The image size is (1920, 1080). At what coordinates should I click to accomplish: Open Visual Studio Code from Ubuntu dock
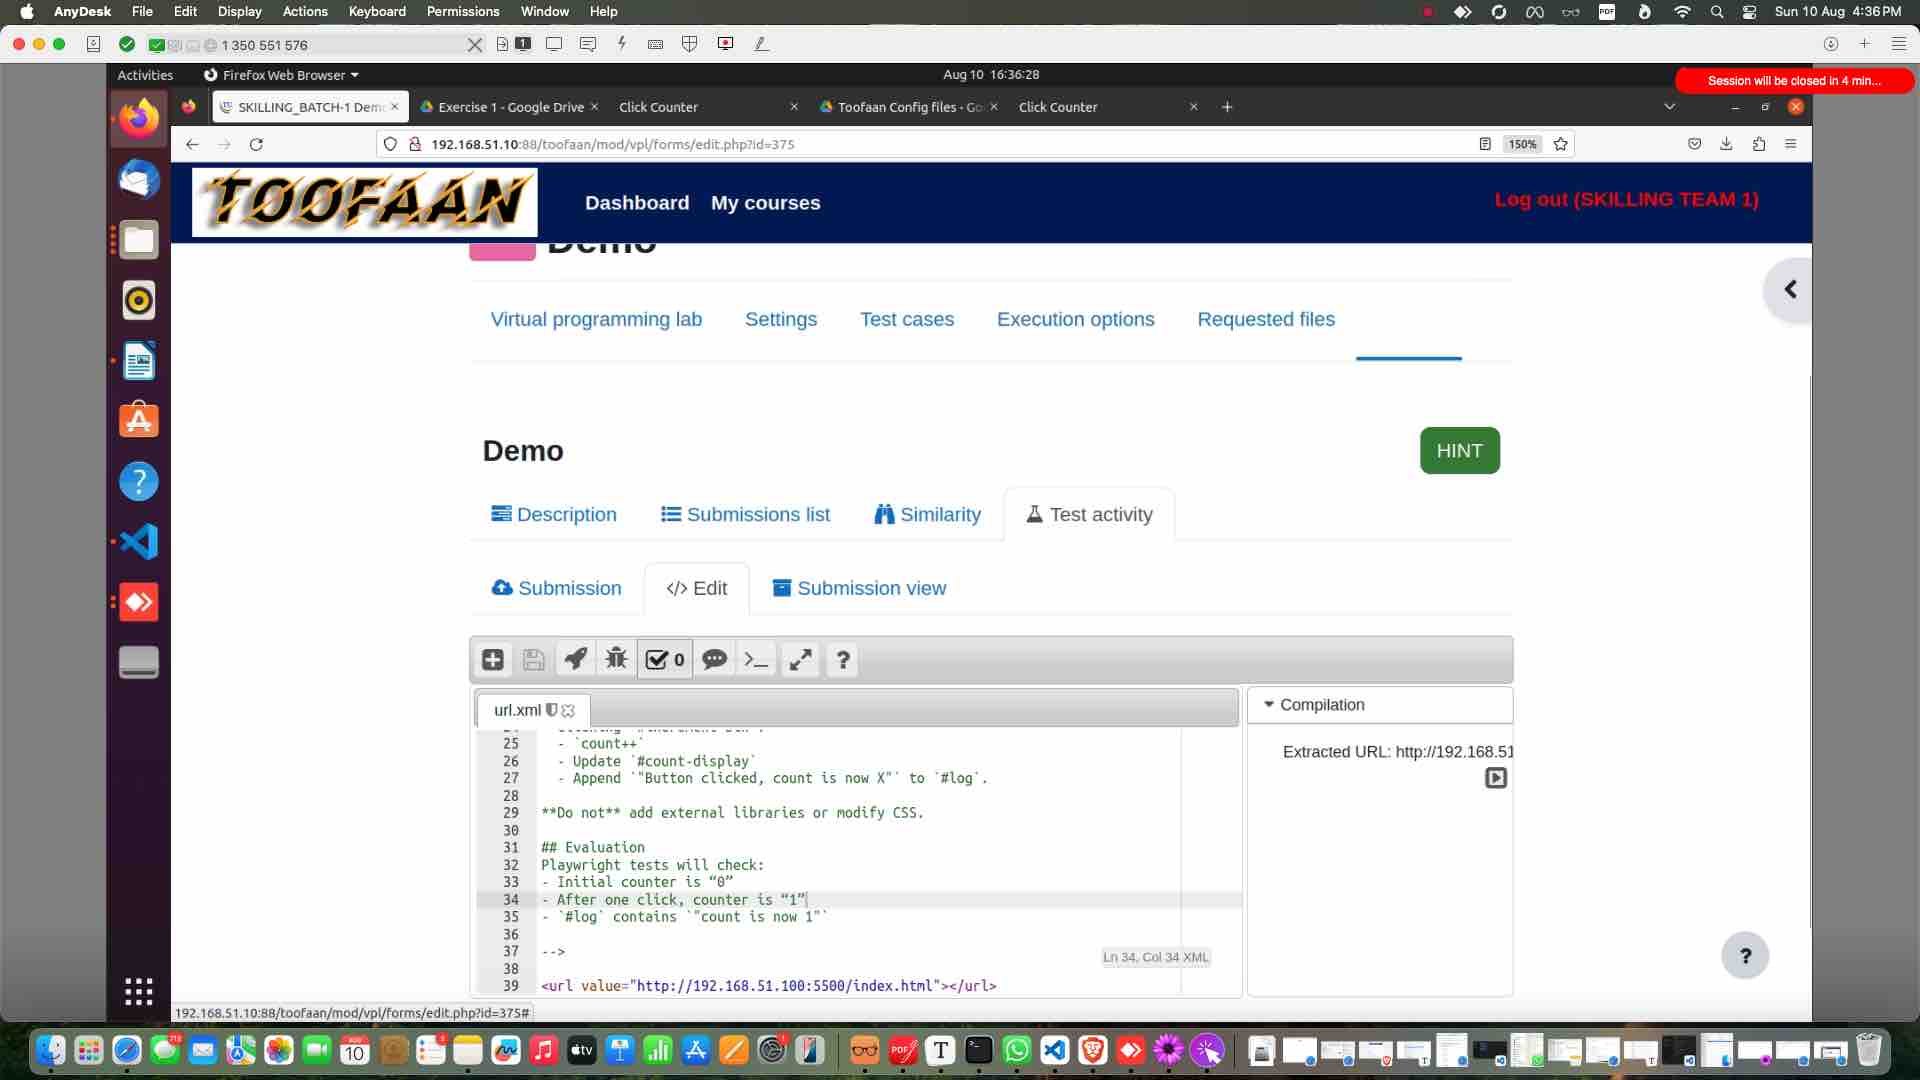tap(139, 542)
